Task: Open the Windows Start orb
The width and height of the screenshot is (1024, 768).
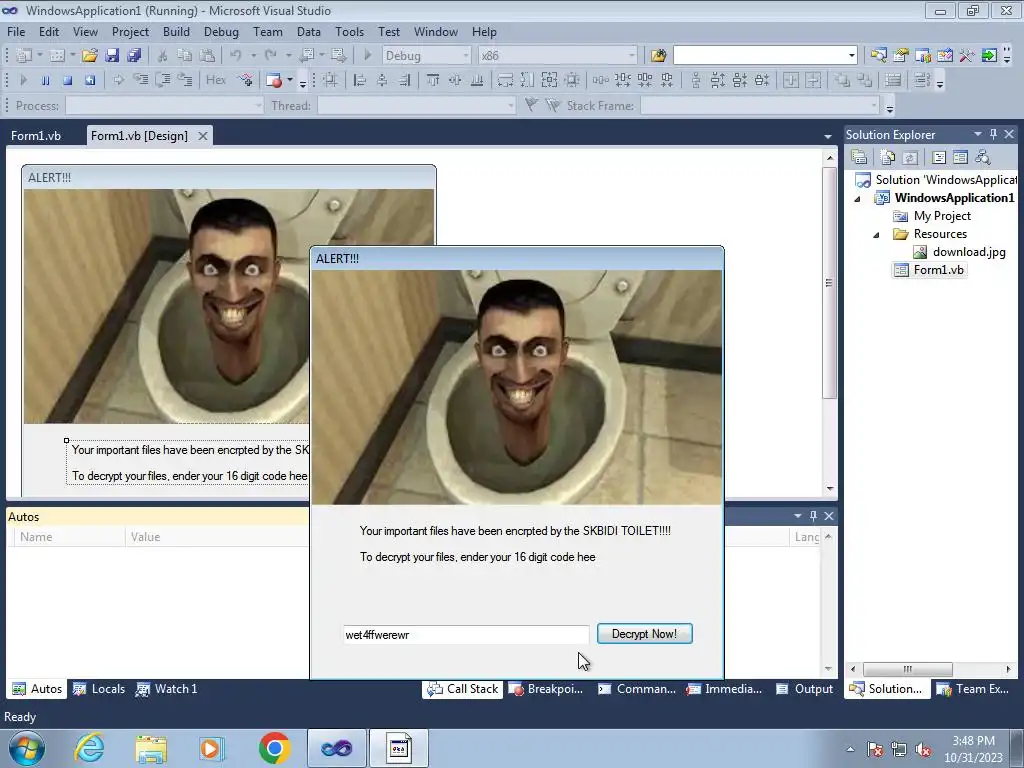Action: point(27,748)
